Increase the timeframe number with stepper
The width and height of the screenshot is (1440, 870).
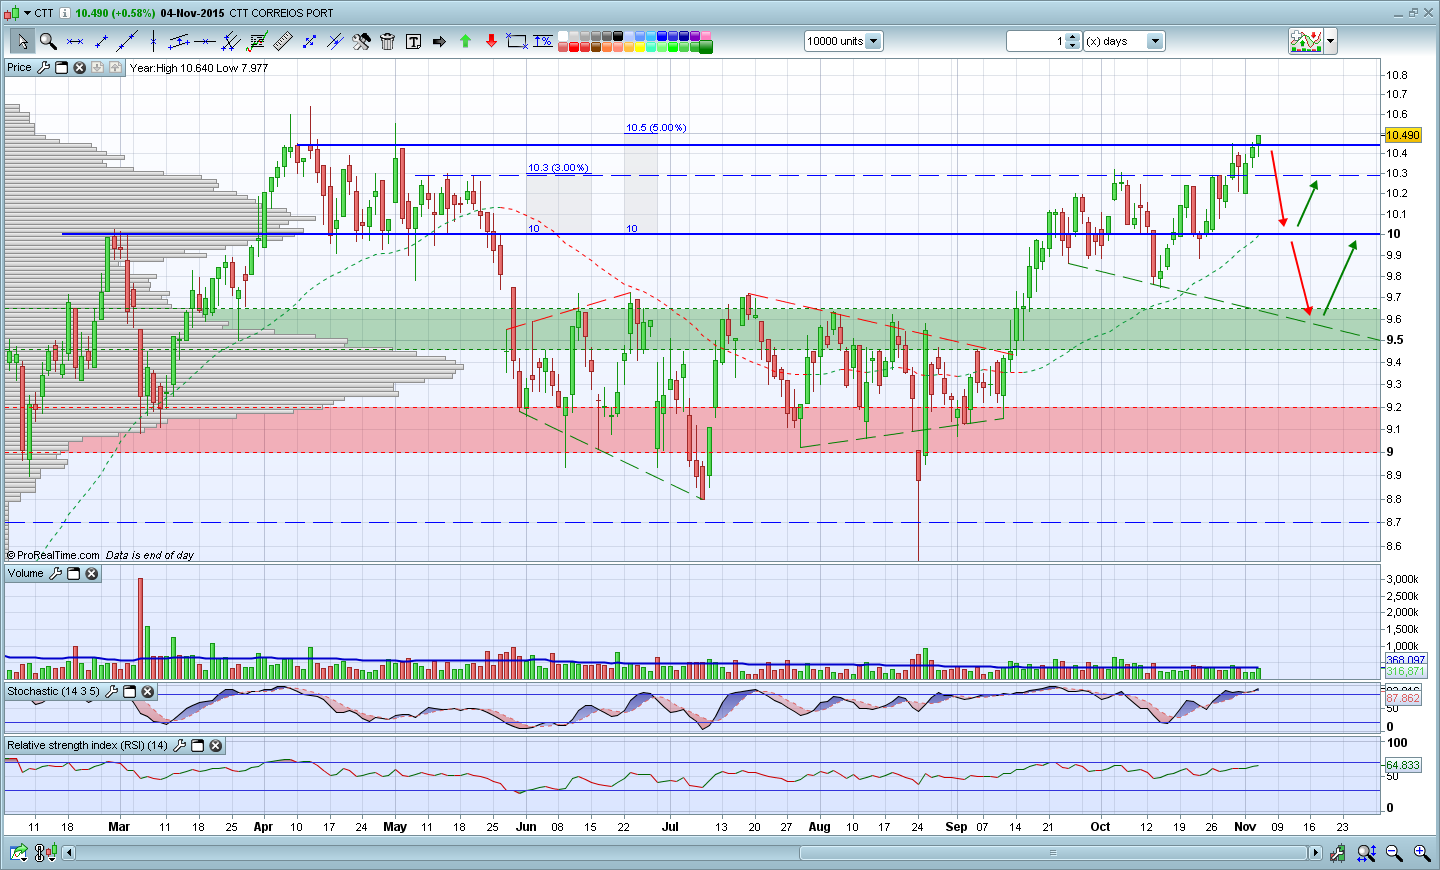1073,37
